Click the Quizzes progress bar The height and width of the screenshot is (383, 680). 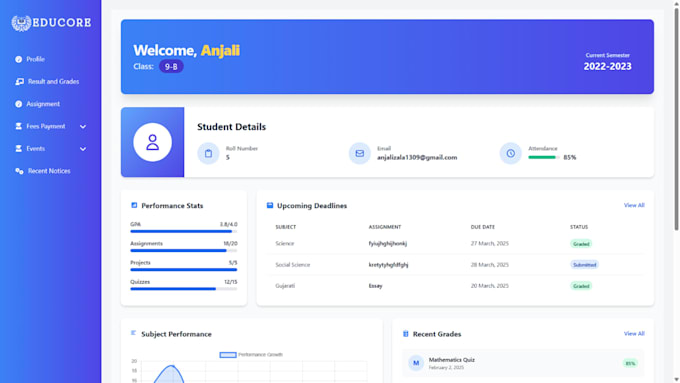pyautogui.click(x=183, y=289)
